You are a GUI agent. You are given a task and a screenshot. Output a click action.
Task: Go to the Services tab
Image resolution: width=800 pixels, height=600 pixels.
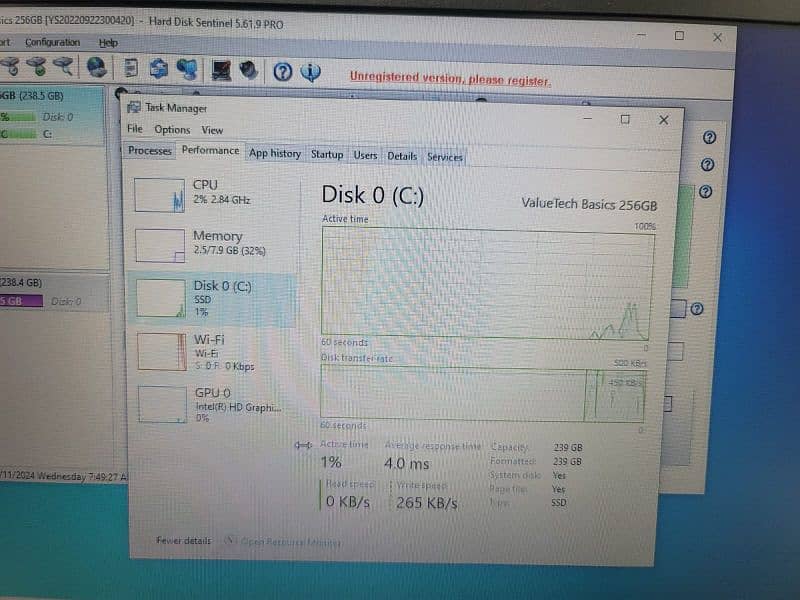tap(445, 157)
